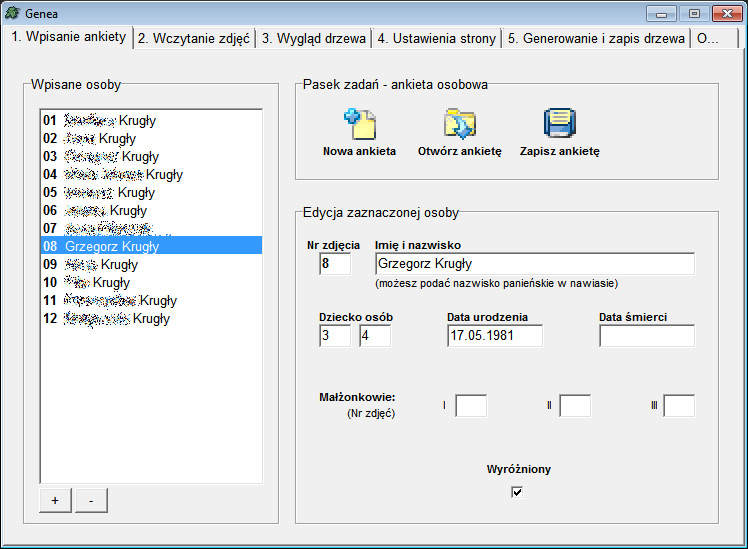748x549 pixels.
Task: Focus the Data śmierci input field
Action: [646, 336]
